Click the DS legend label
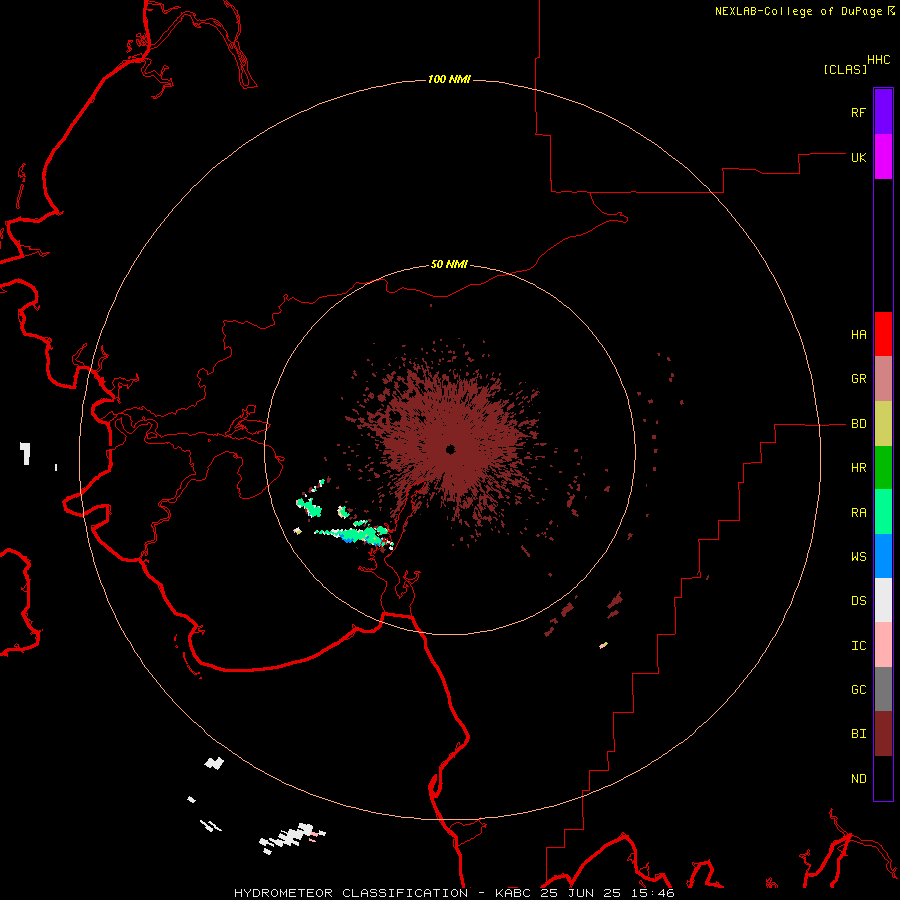 tap(858, 601)
